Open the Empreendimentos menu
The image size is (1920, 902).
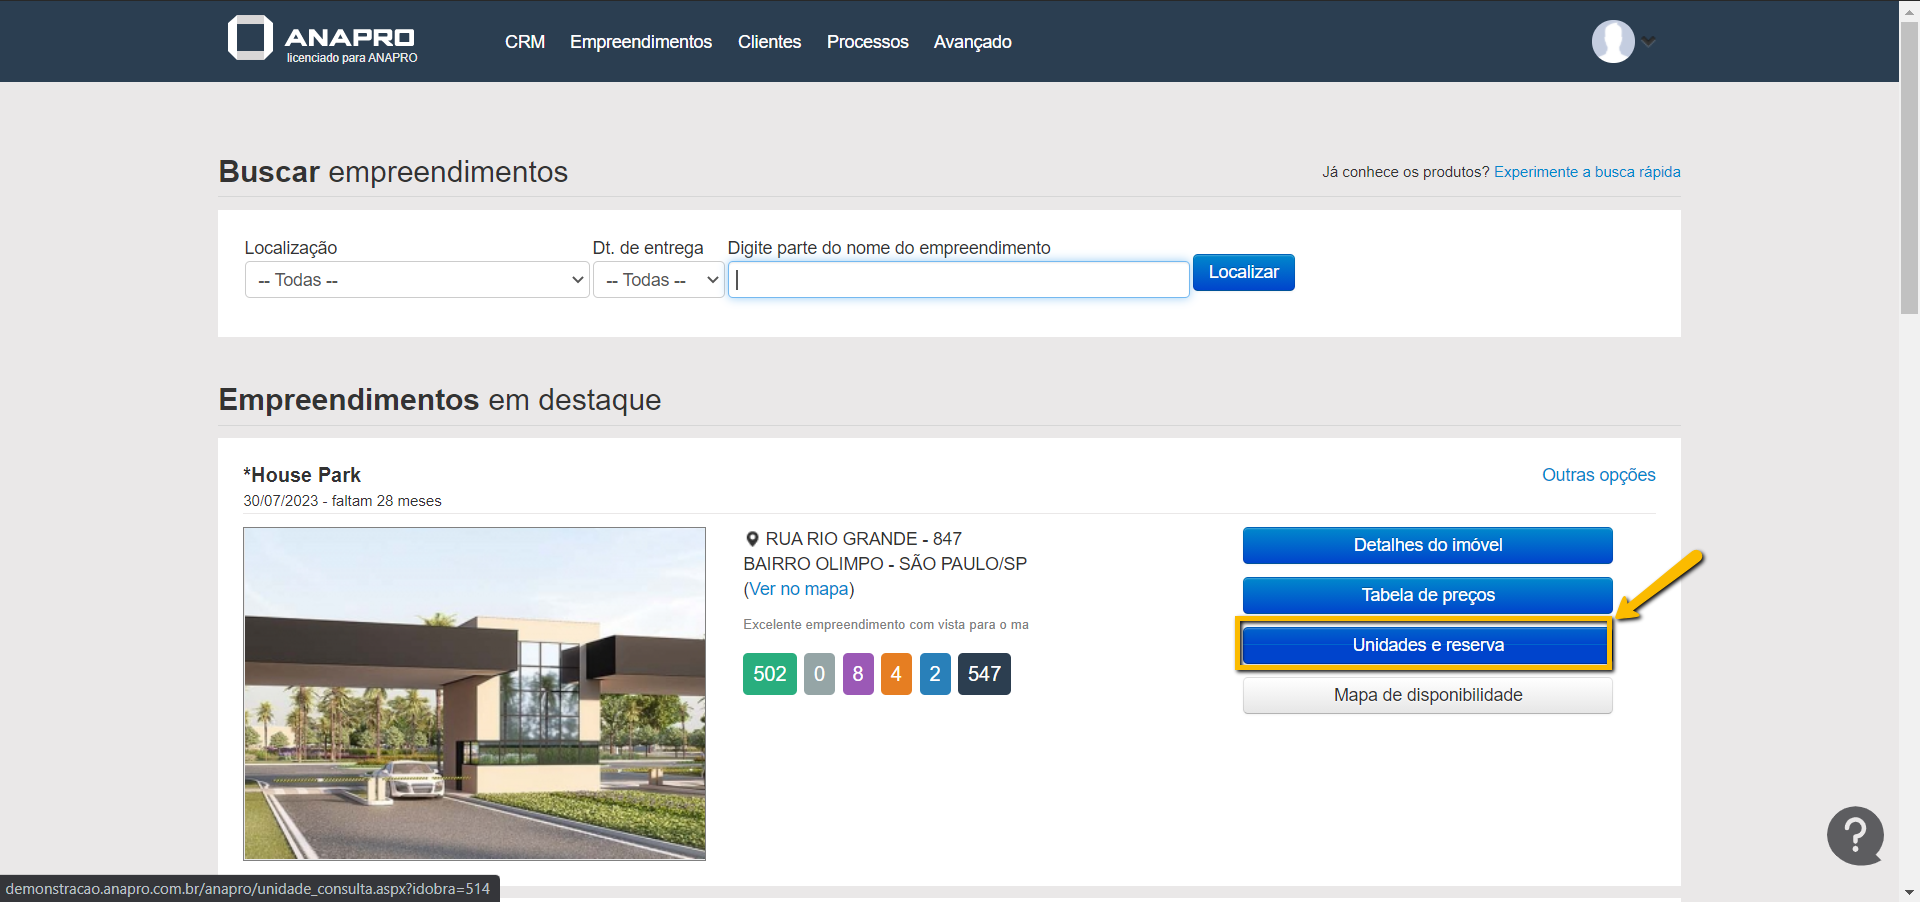(x=640, y=42)
